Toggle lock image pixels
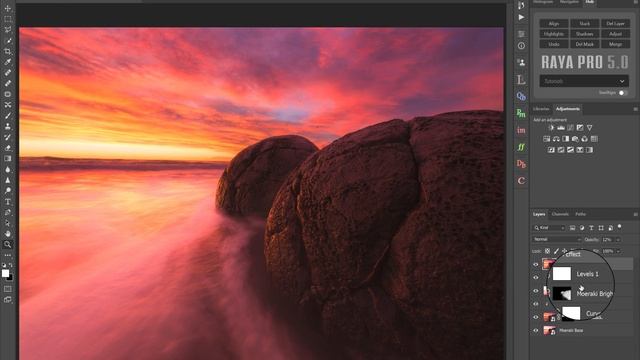640x360 pixels. (x=556, y=251)
